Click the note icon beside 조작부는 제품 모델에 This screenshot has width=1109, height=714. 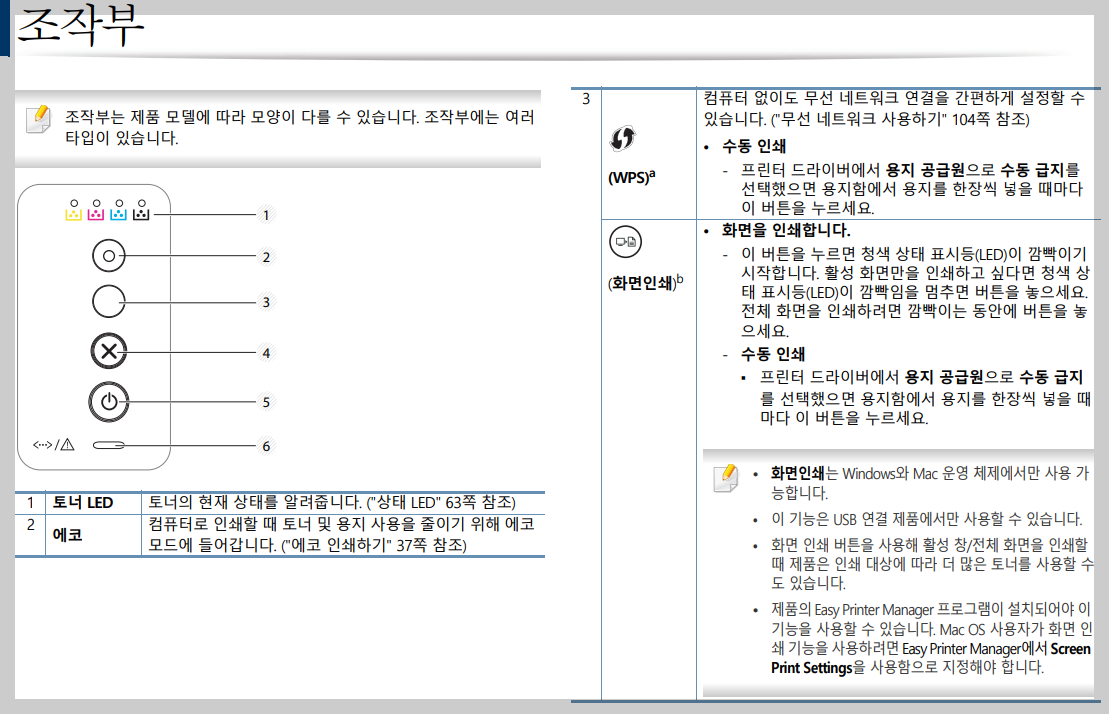[x=38, y=119]
